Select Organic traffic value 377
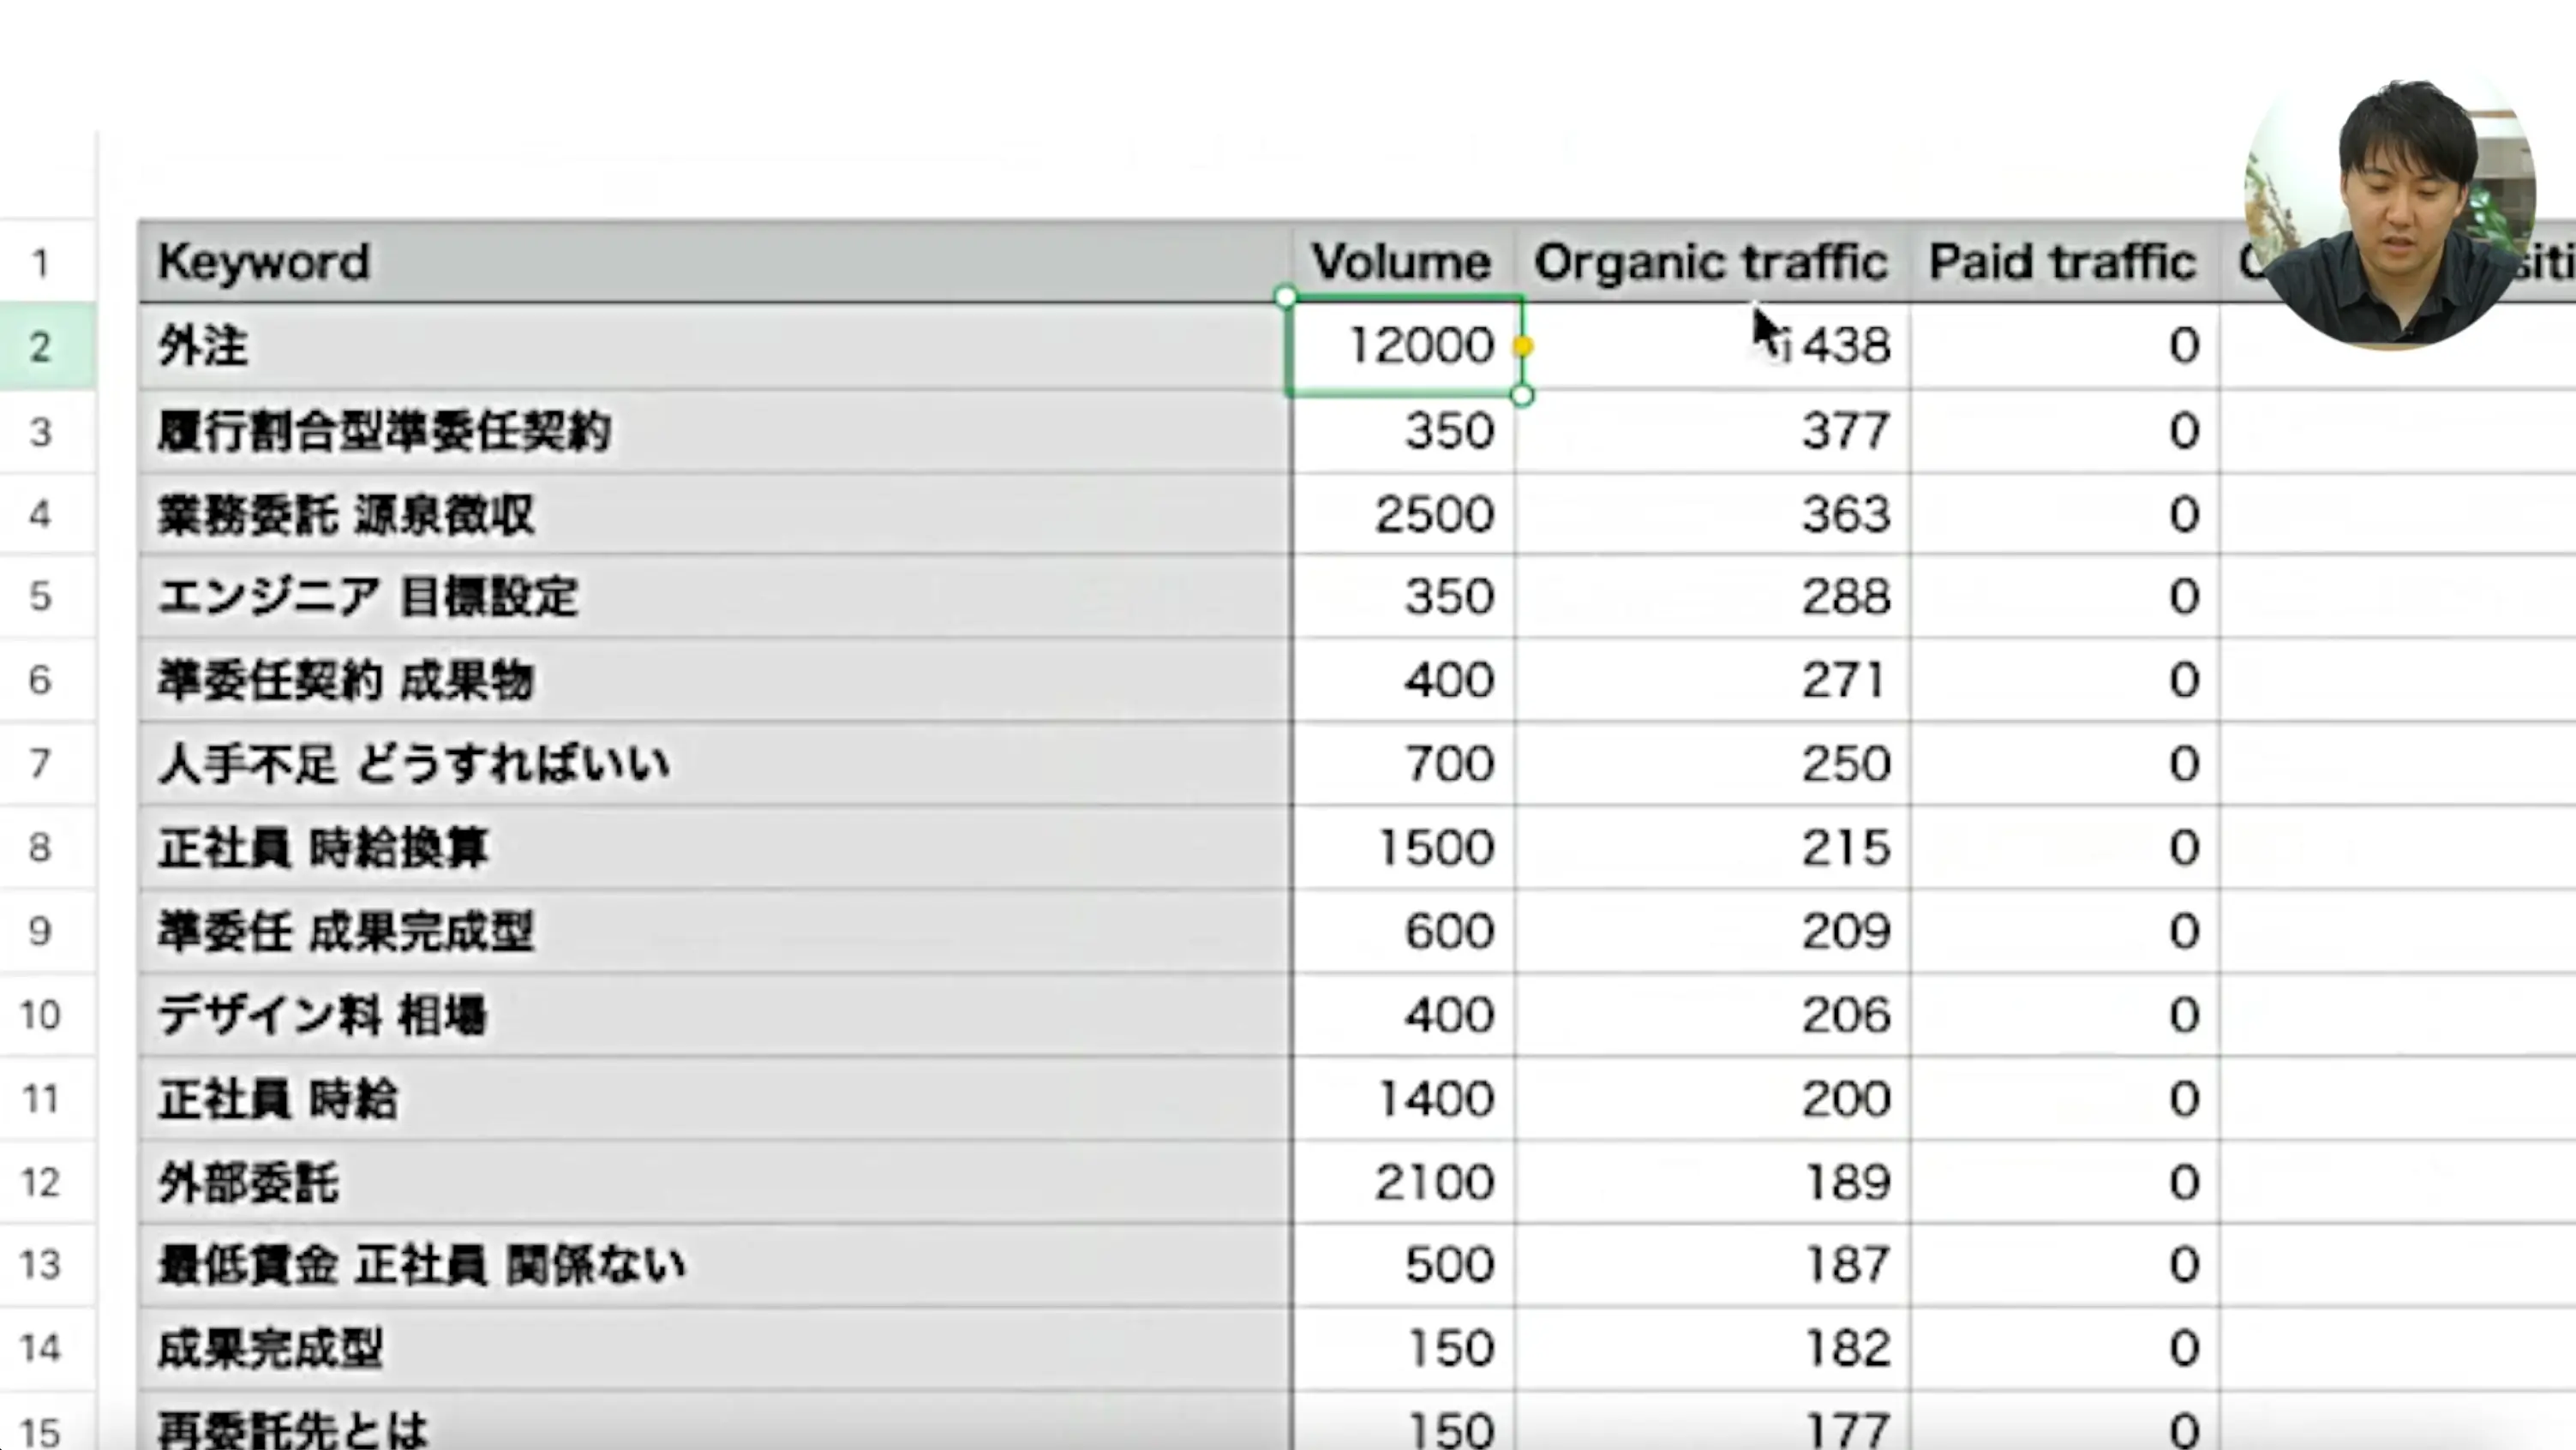 tap(1712, 431)
